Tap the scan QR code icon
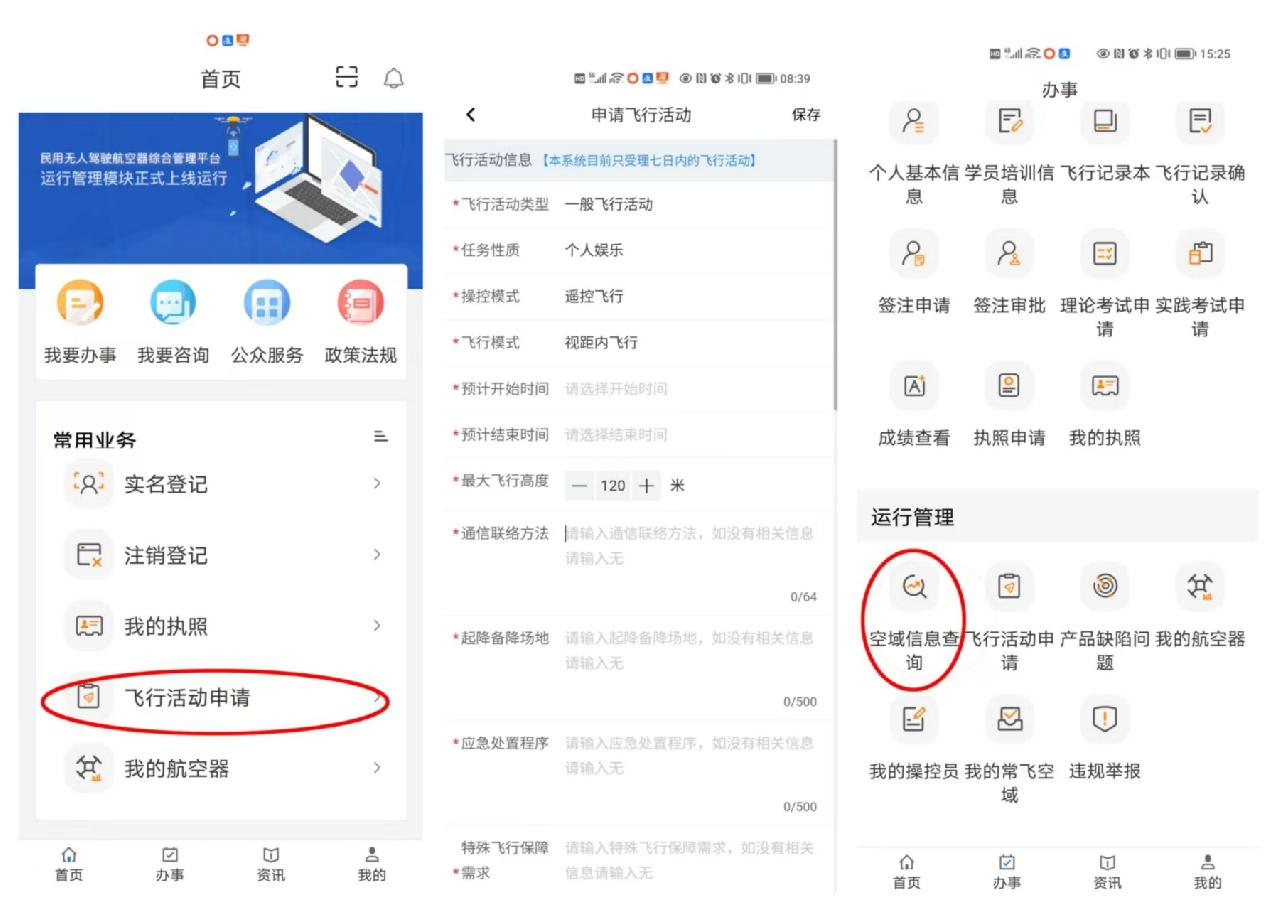1280x909 pixels. pyautogui.click(x=346, y=78)
